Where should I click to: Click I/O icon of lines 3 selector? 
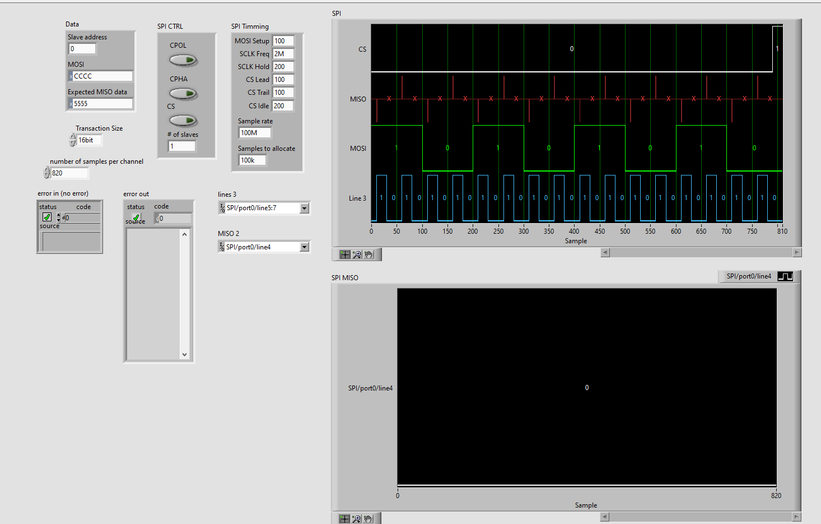[x=222, y=208]
